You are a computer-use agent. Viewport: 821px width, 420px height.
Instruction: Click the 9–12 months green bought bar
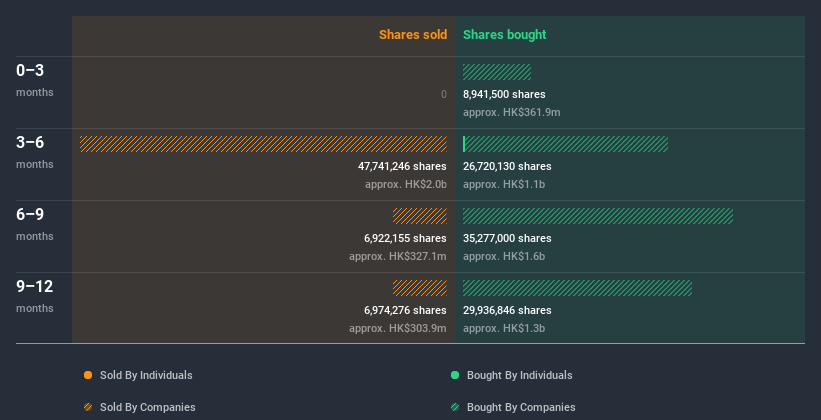pos(578,288)
